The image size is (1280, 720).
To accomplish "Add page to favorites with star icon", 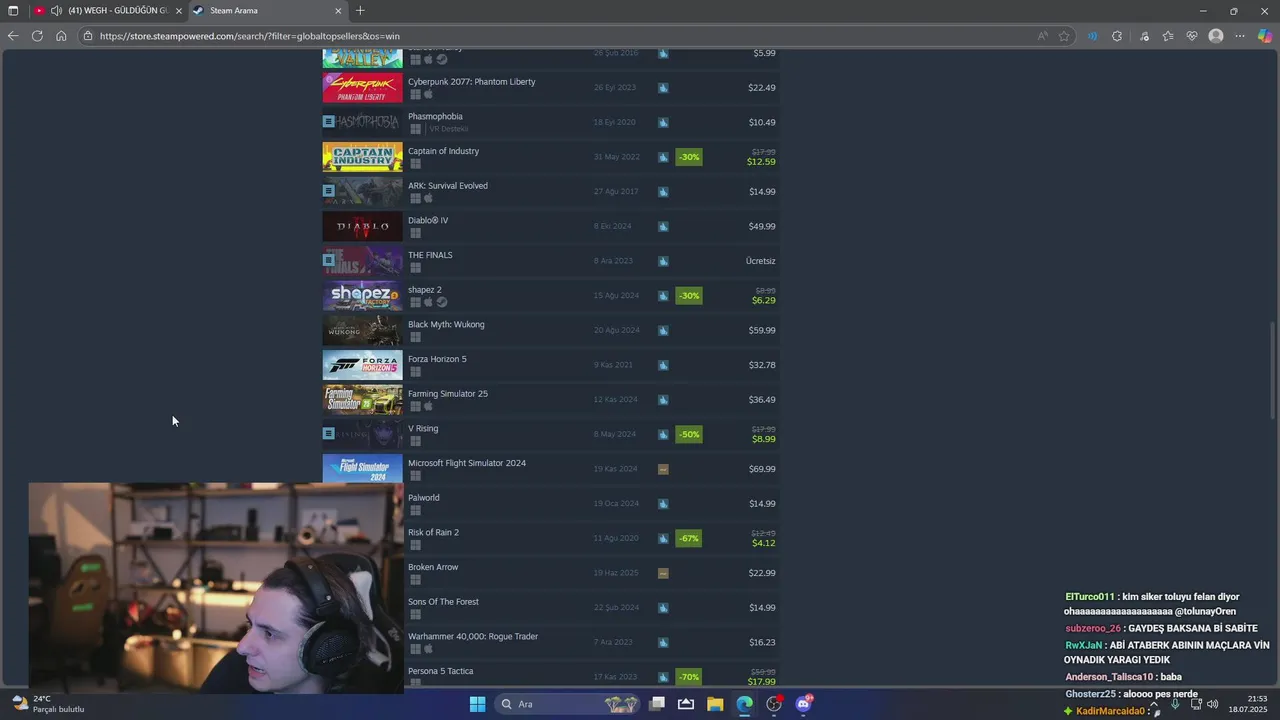I will coord(1064,36).
